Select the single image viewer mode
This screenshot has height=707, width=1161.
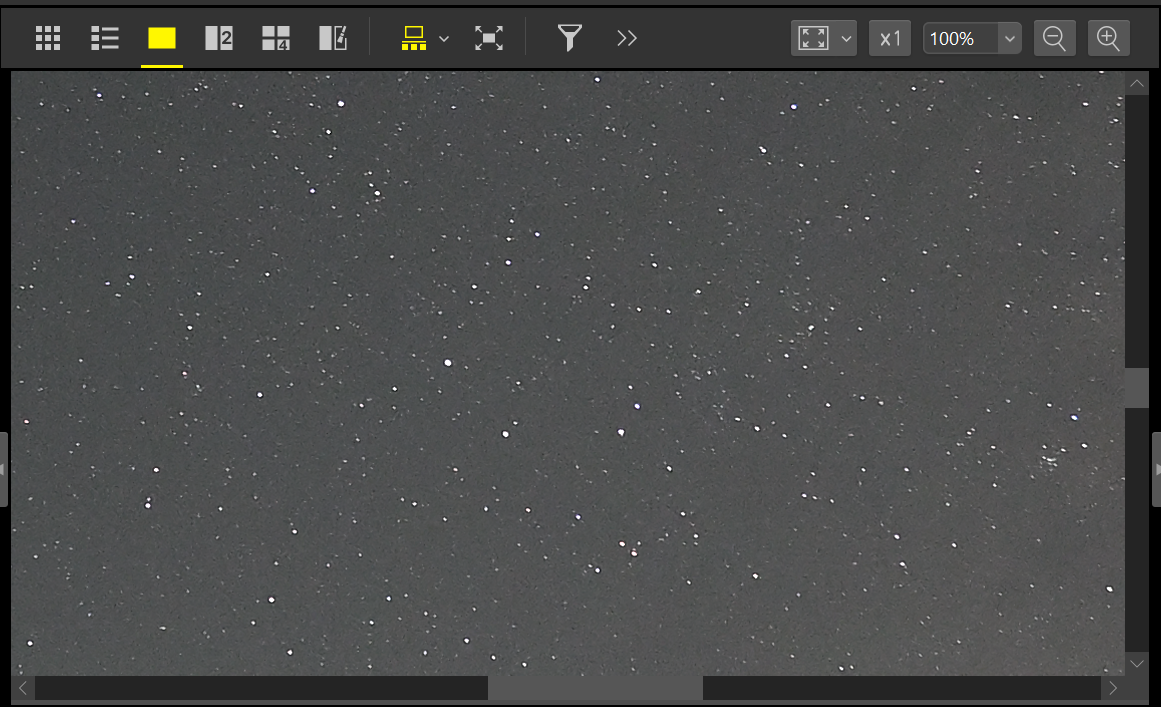(162, 39)
